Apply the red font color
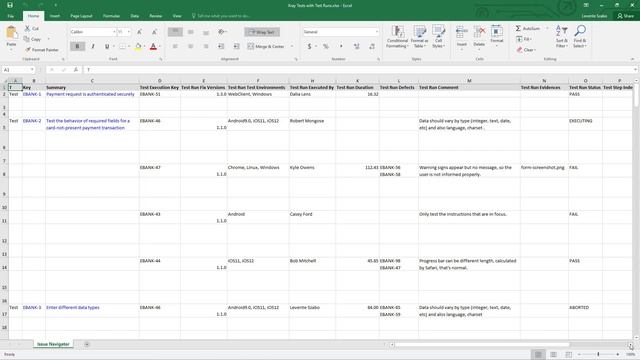 click(x=153, y=47)
